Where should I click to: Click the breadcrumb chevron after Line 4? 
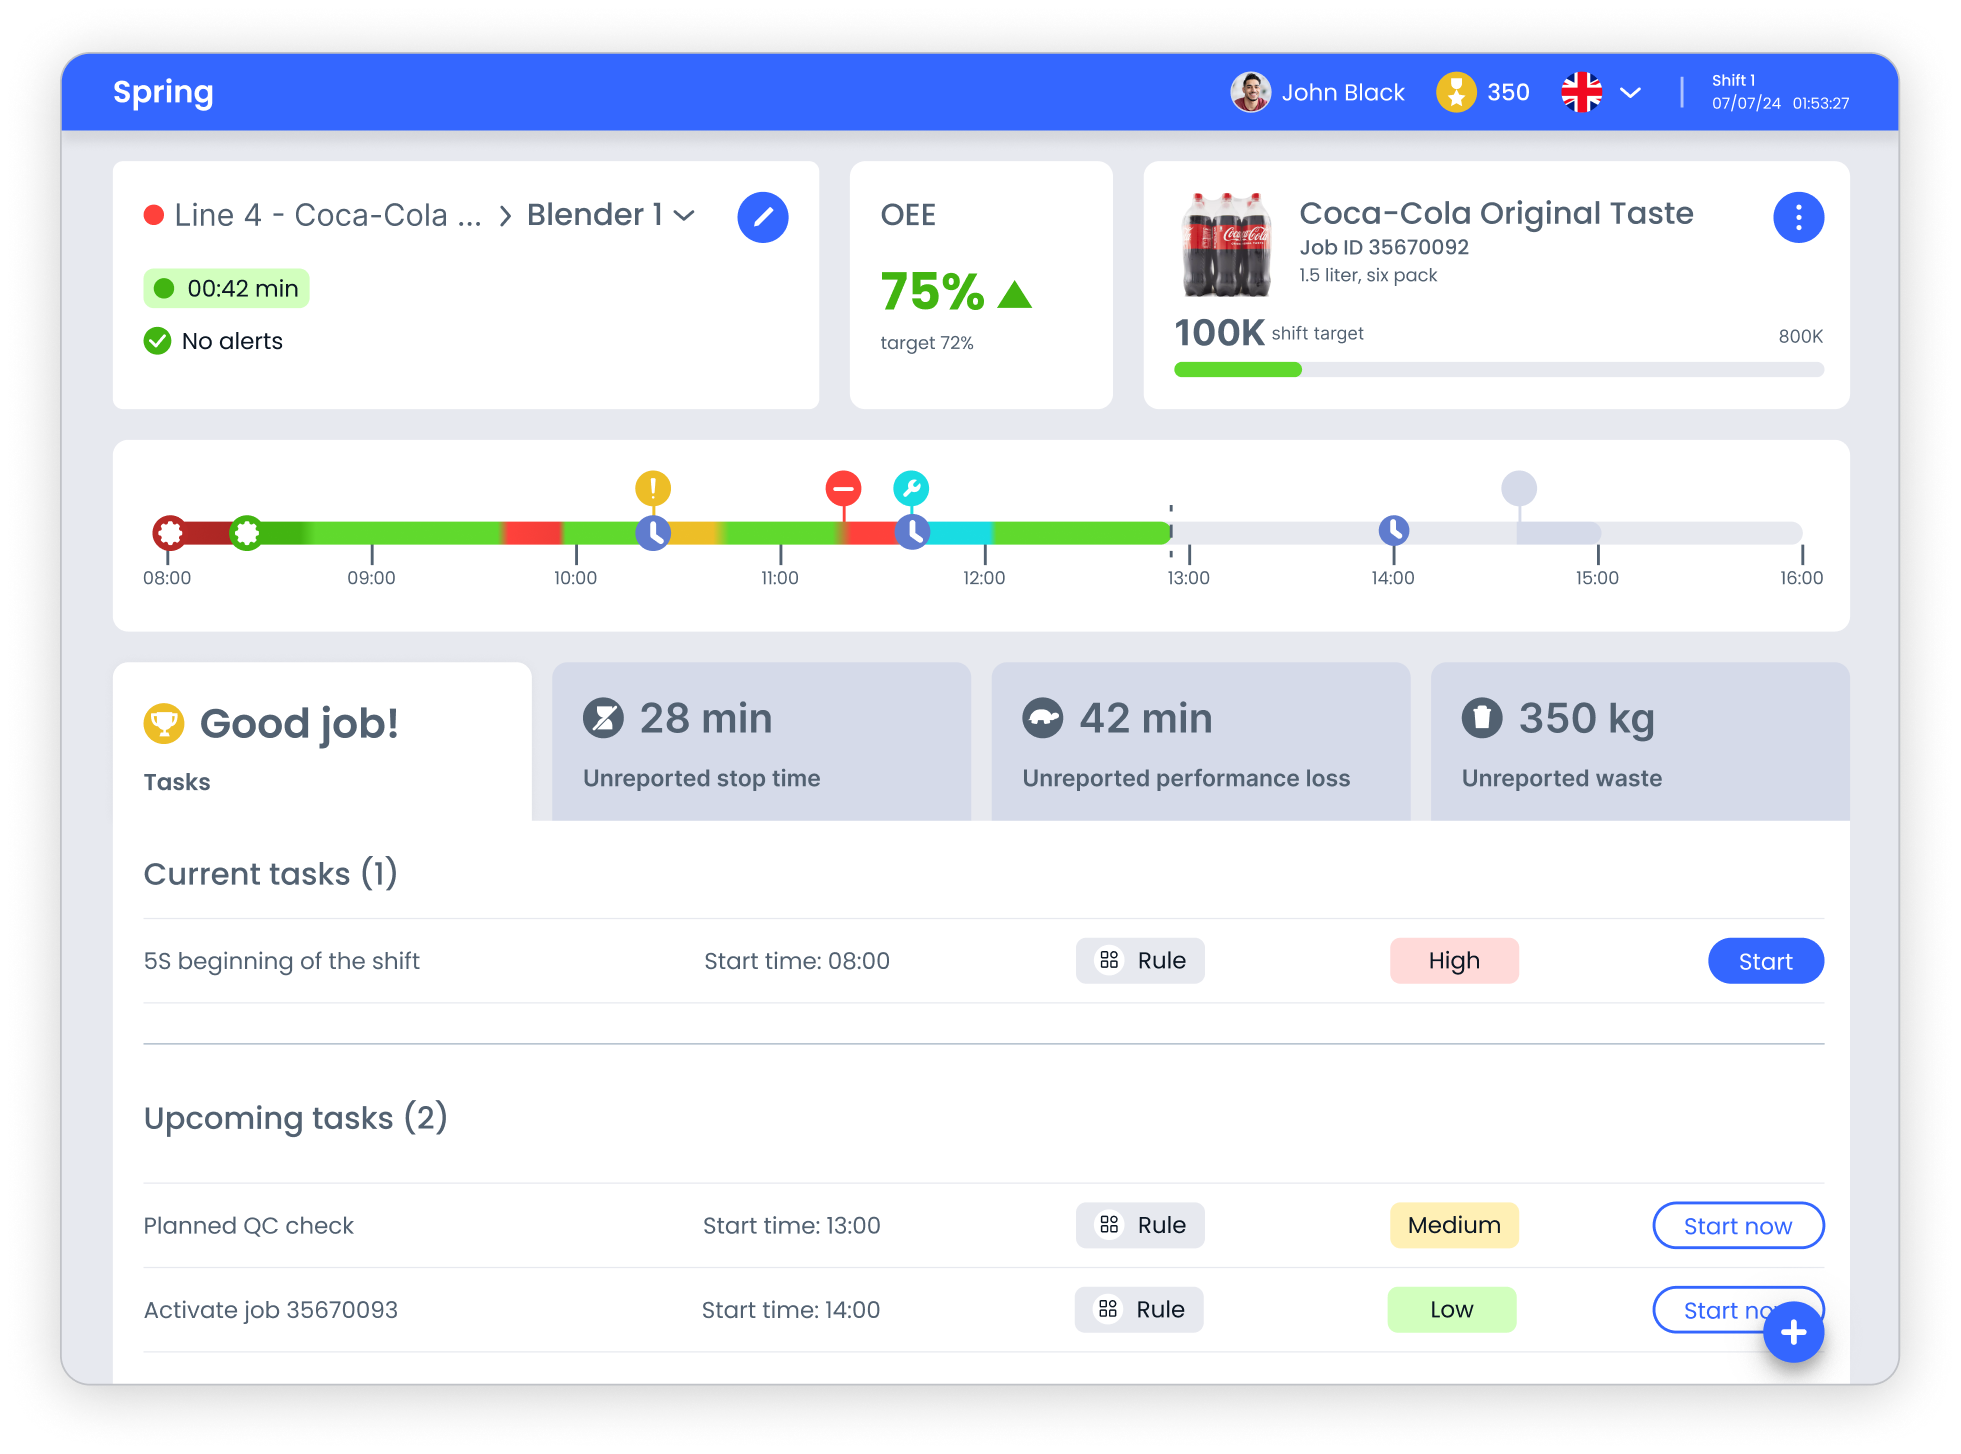pyautogui.click(x=505, y=216)
